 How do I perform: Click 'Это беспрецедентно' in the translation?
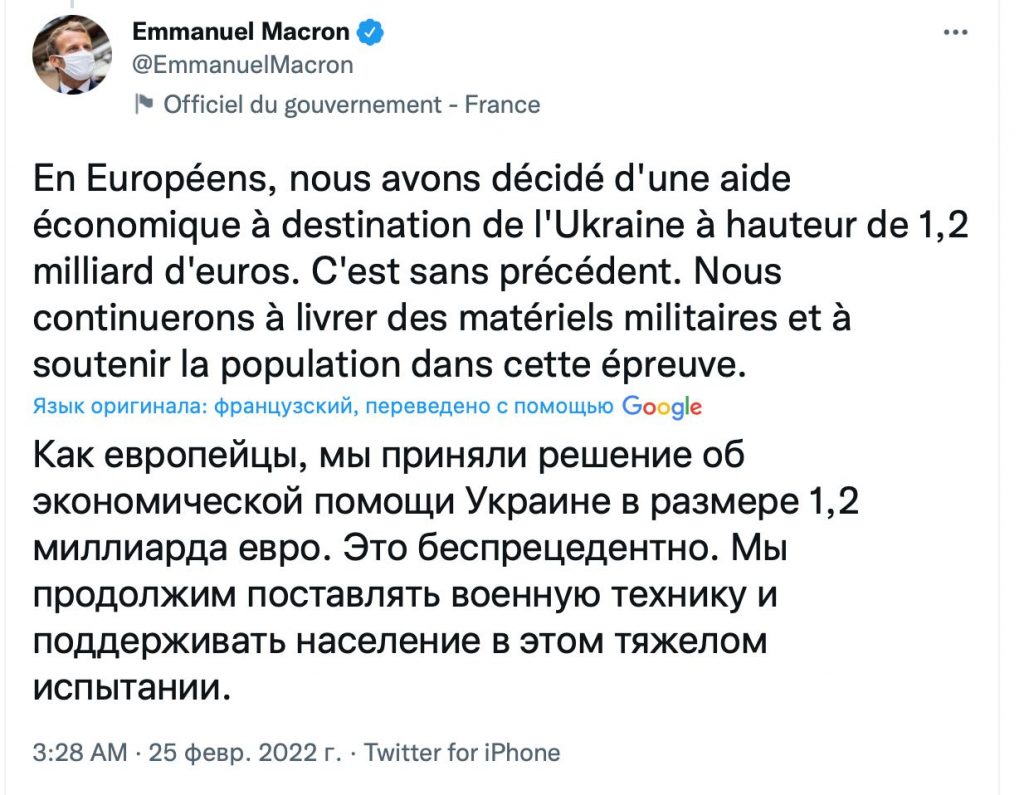pos(527,548)
